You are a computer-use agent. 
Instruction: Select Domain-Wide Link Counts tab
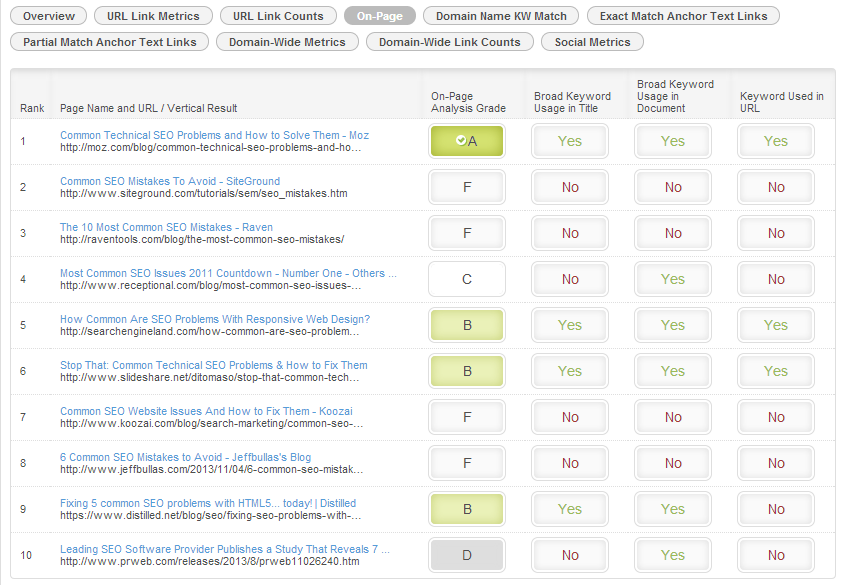pos(449,42)
